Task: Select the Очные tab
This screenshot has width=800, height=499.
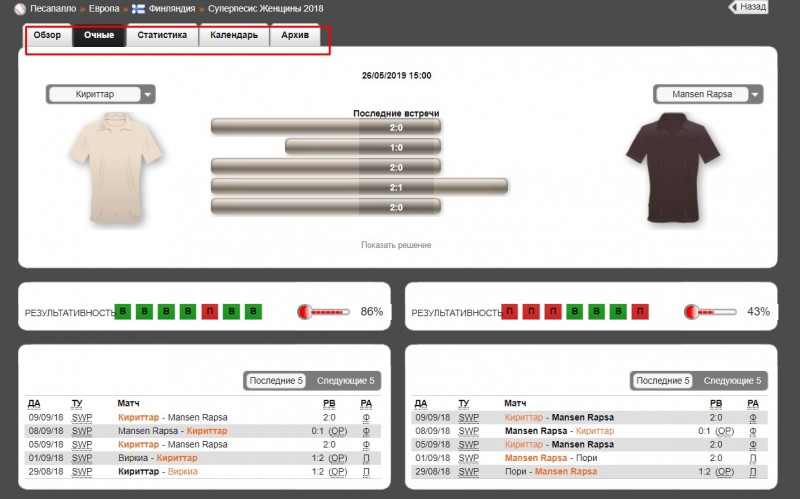Action: (99, 35)
